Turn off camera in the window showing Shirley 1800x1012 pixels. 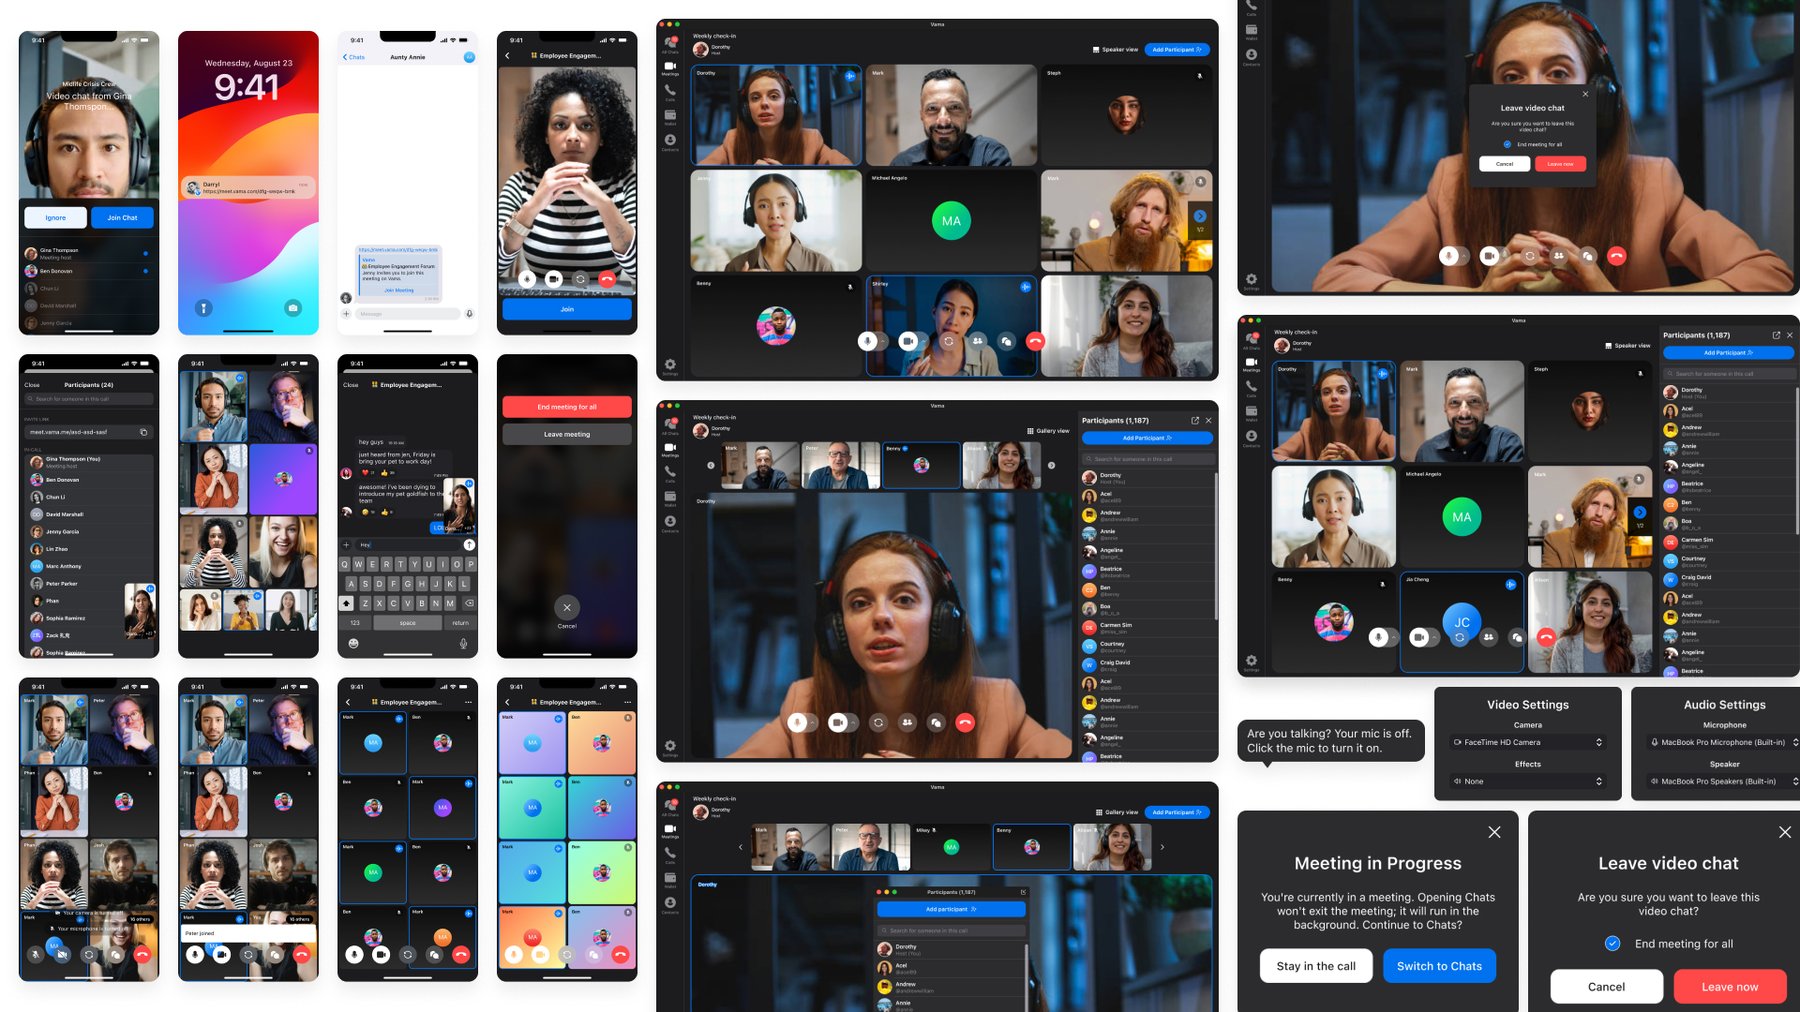pos(907,341)
